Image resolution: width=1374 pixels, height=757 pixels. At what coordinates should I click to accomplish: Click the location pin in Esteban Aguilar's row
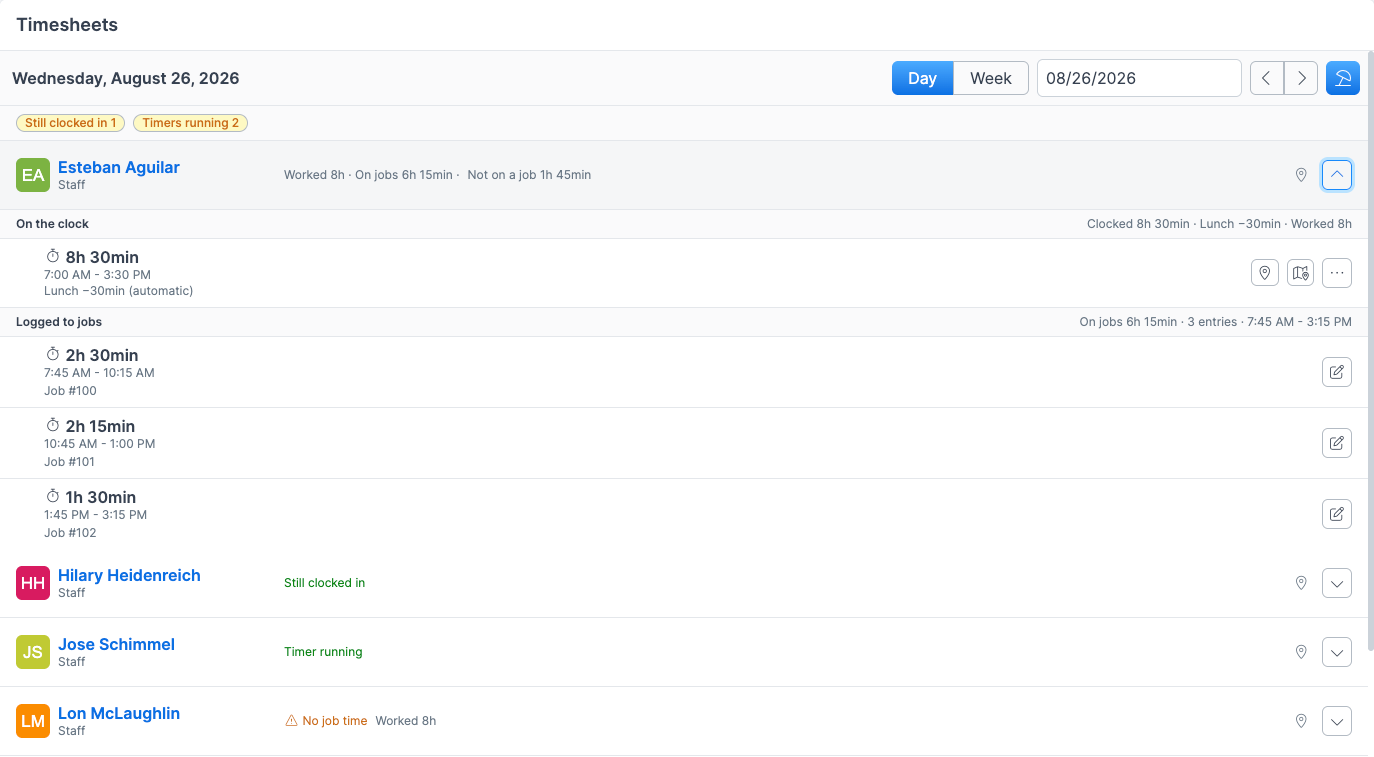[x=1301, y=175]
